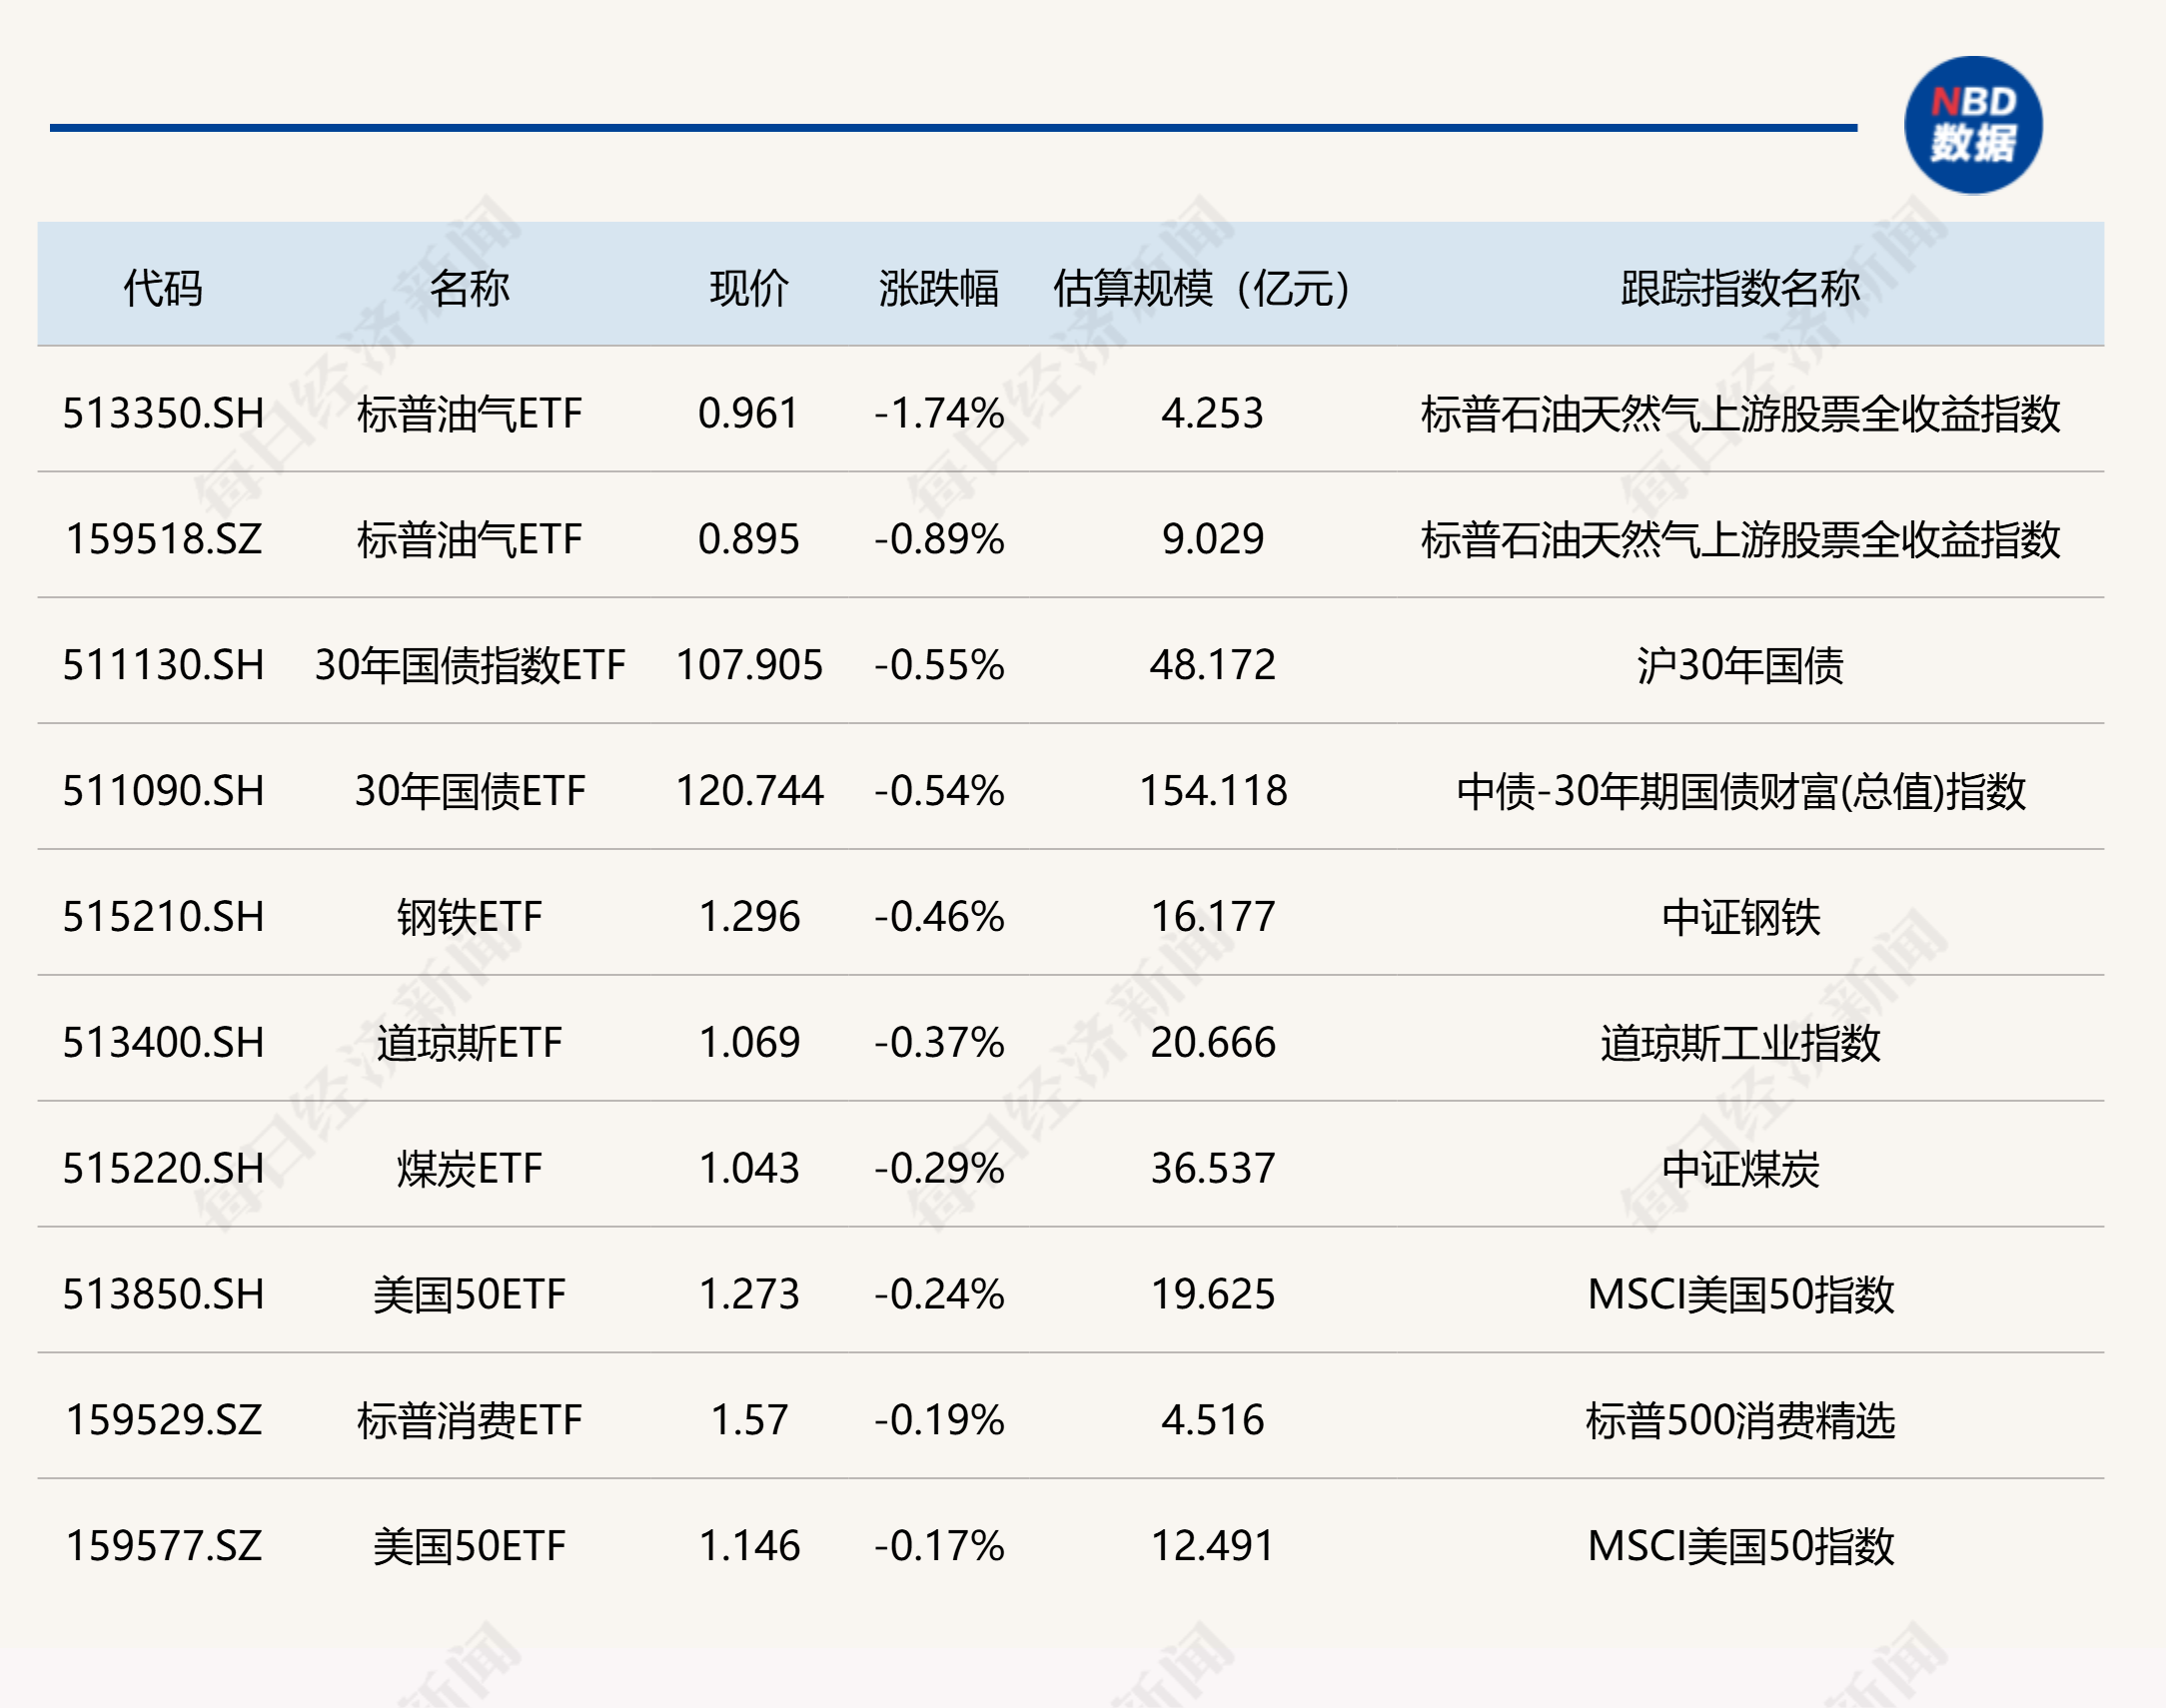Click the 现价 column header

tap(749, 288)
